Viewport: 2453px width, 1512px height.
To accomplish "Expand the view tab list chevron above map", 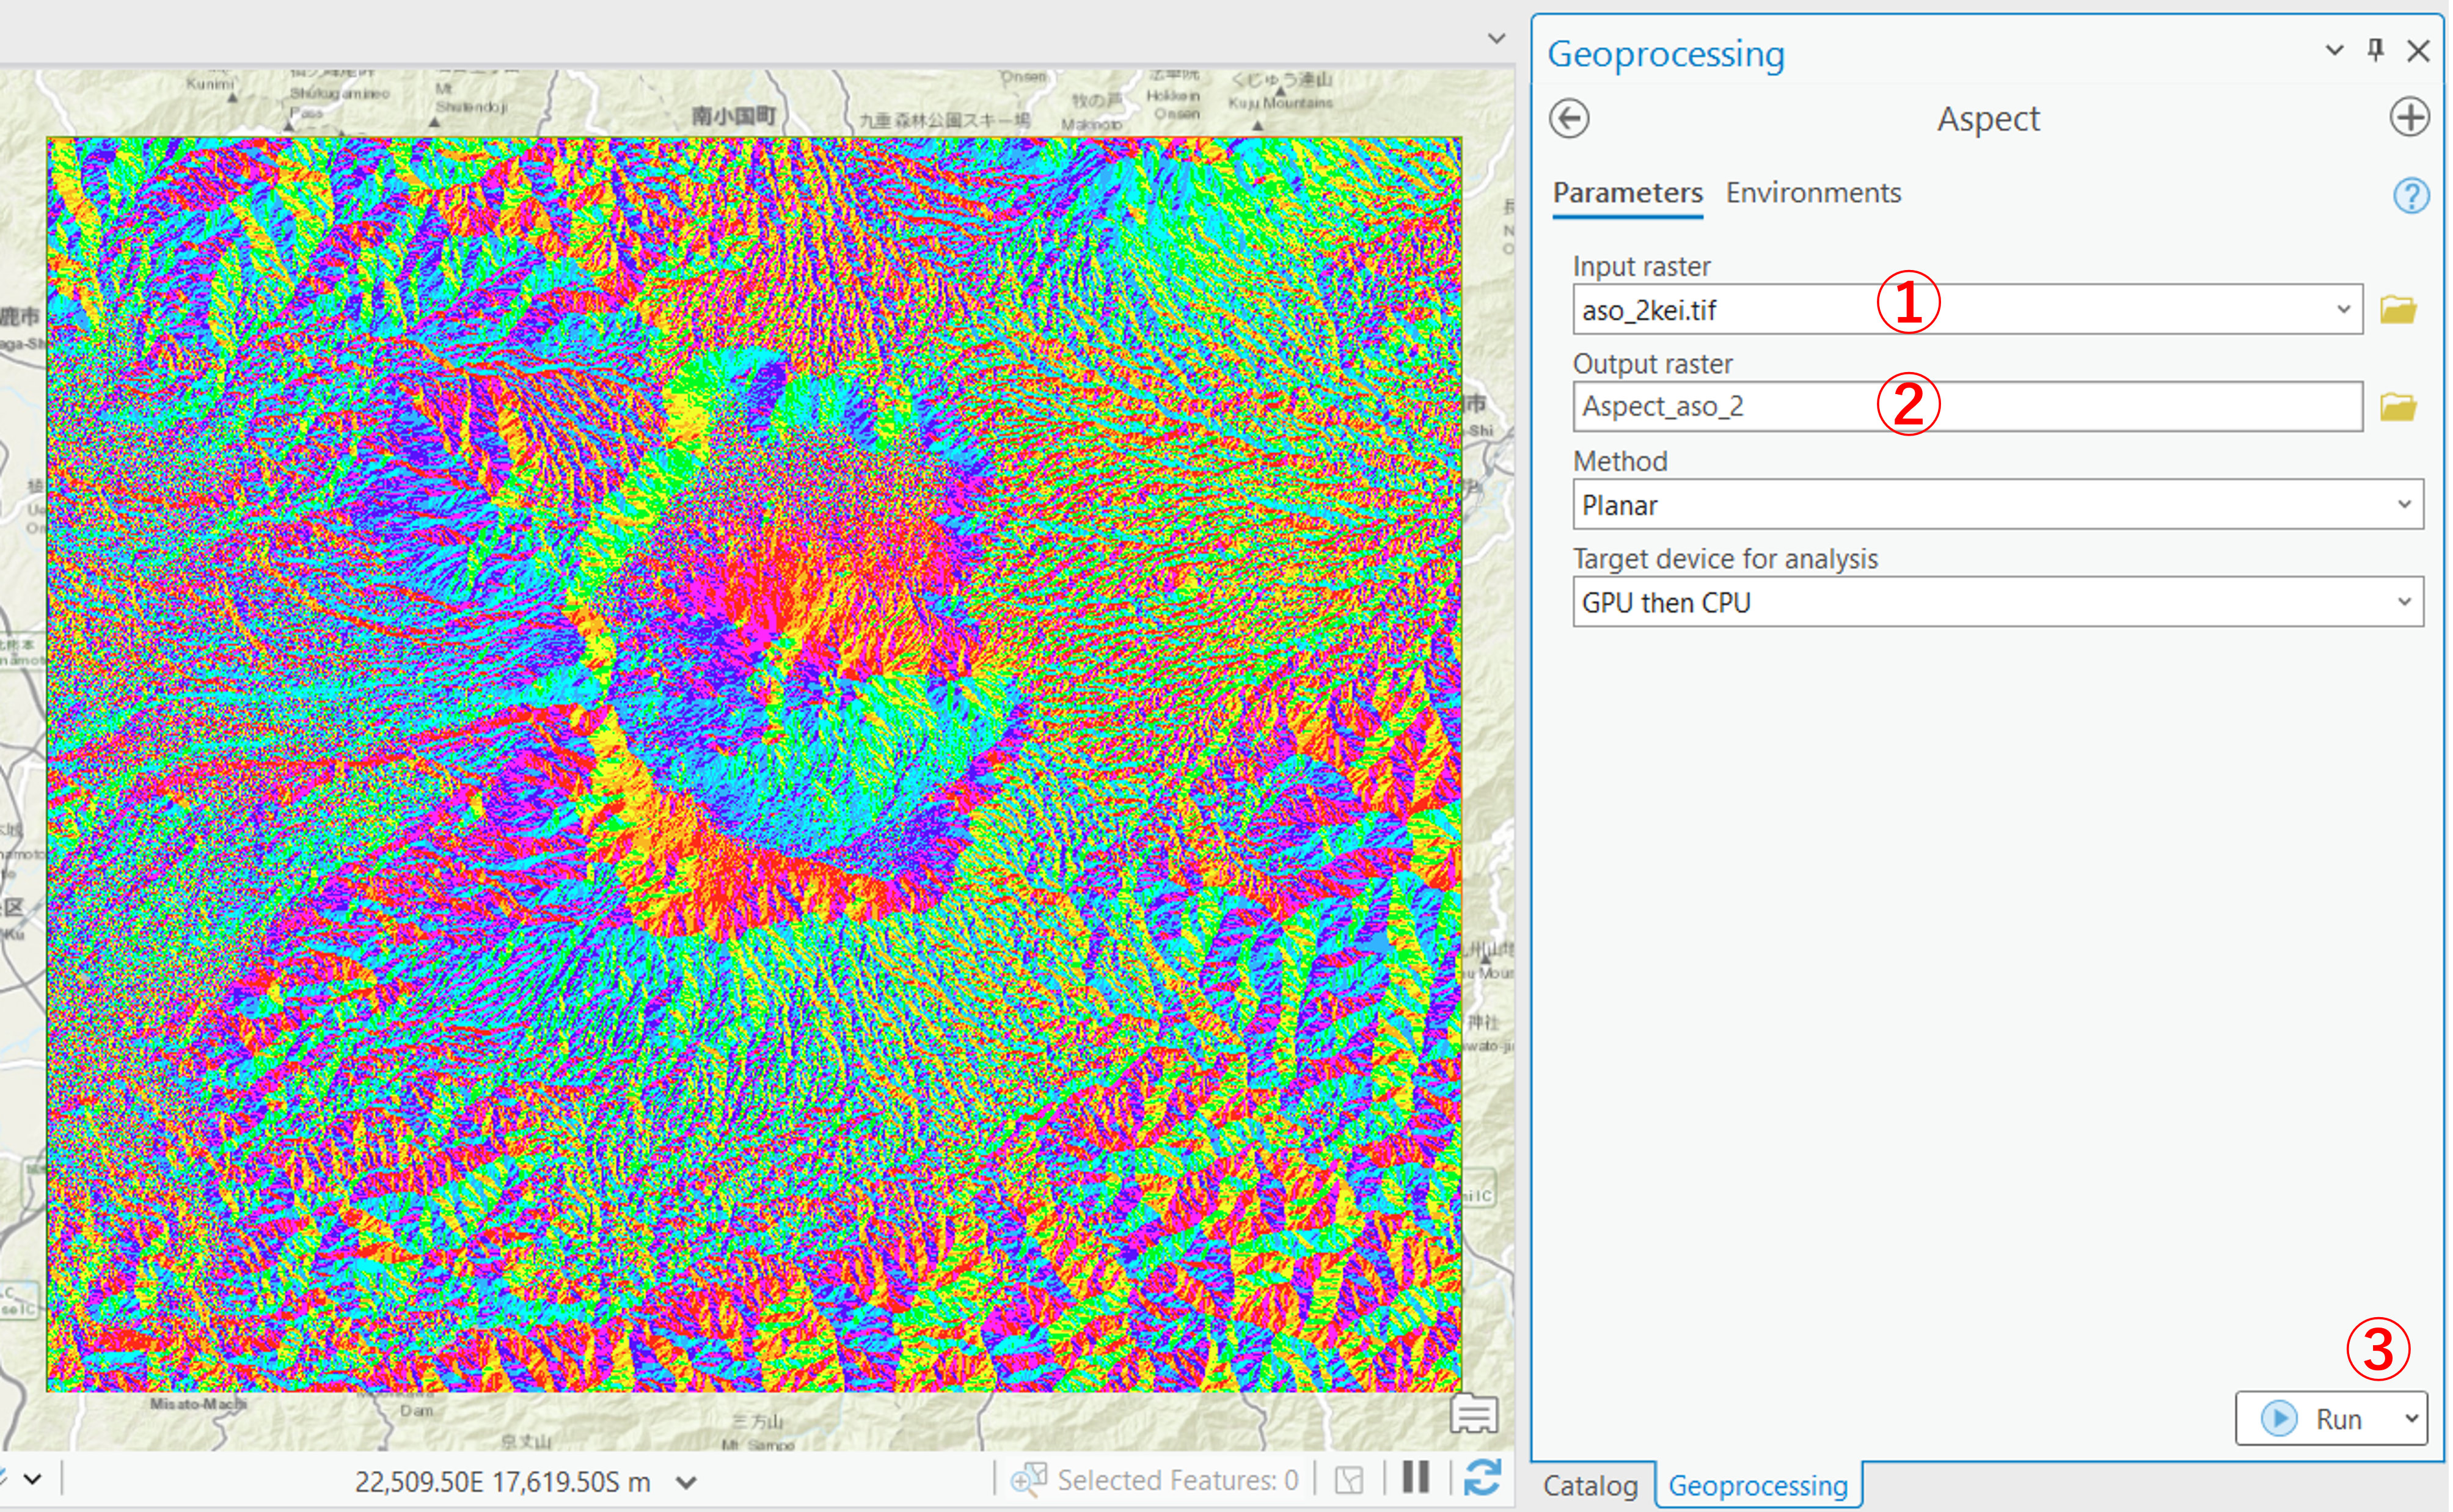I will [1496, 38].
